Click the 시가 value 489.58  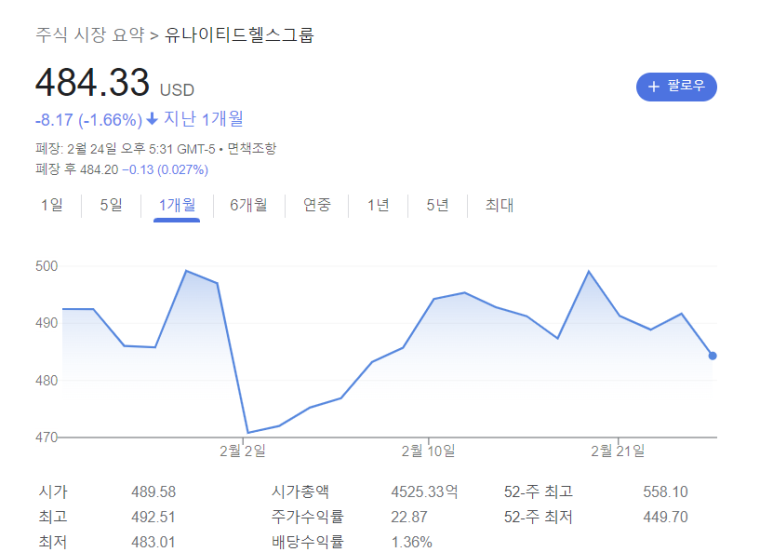(153, 492)
